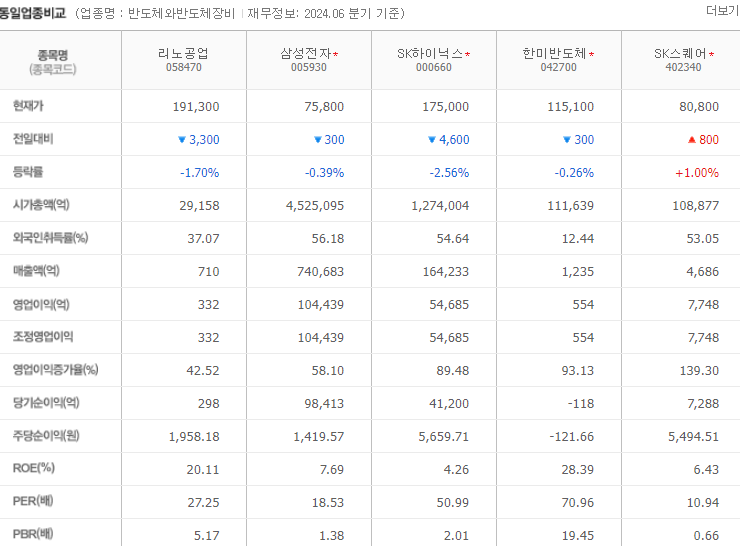Click SK스퀘어 current price 80,800
The height and width of the screenshot is (546, 740).
699,107
